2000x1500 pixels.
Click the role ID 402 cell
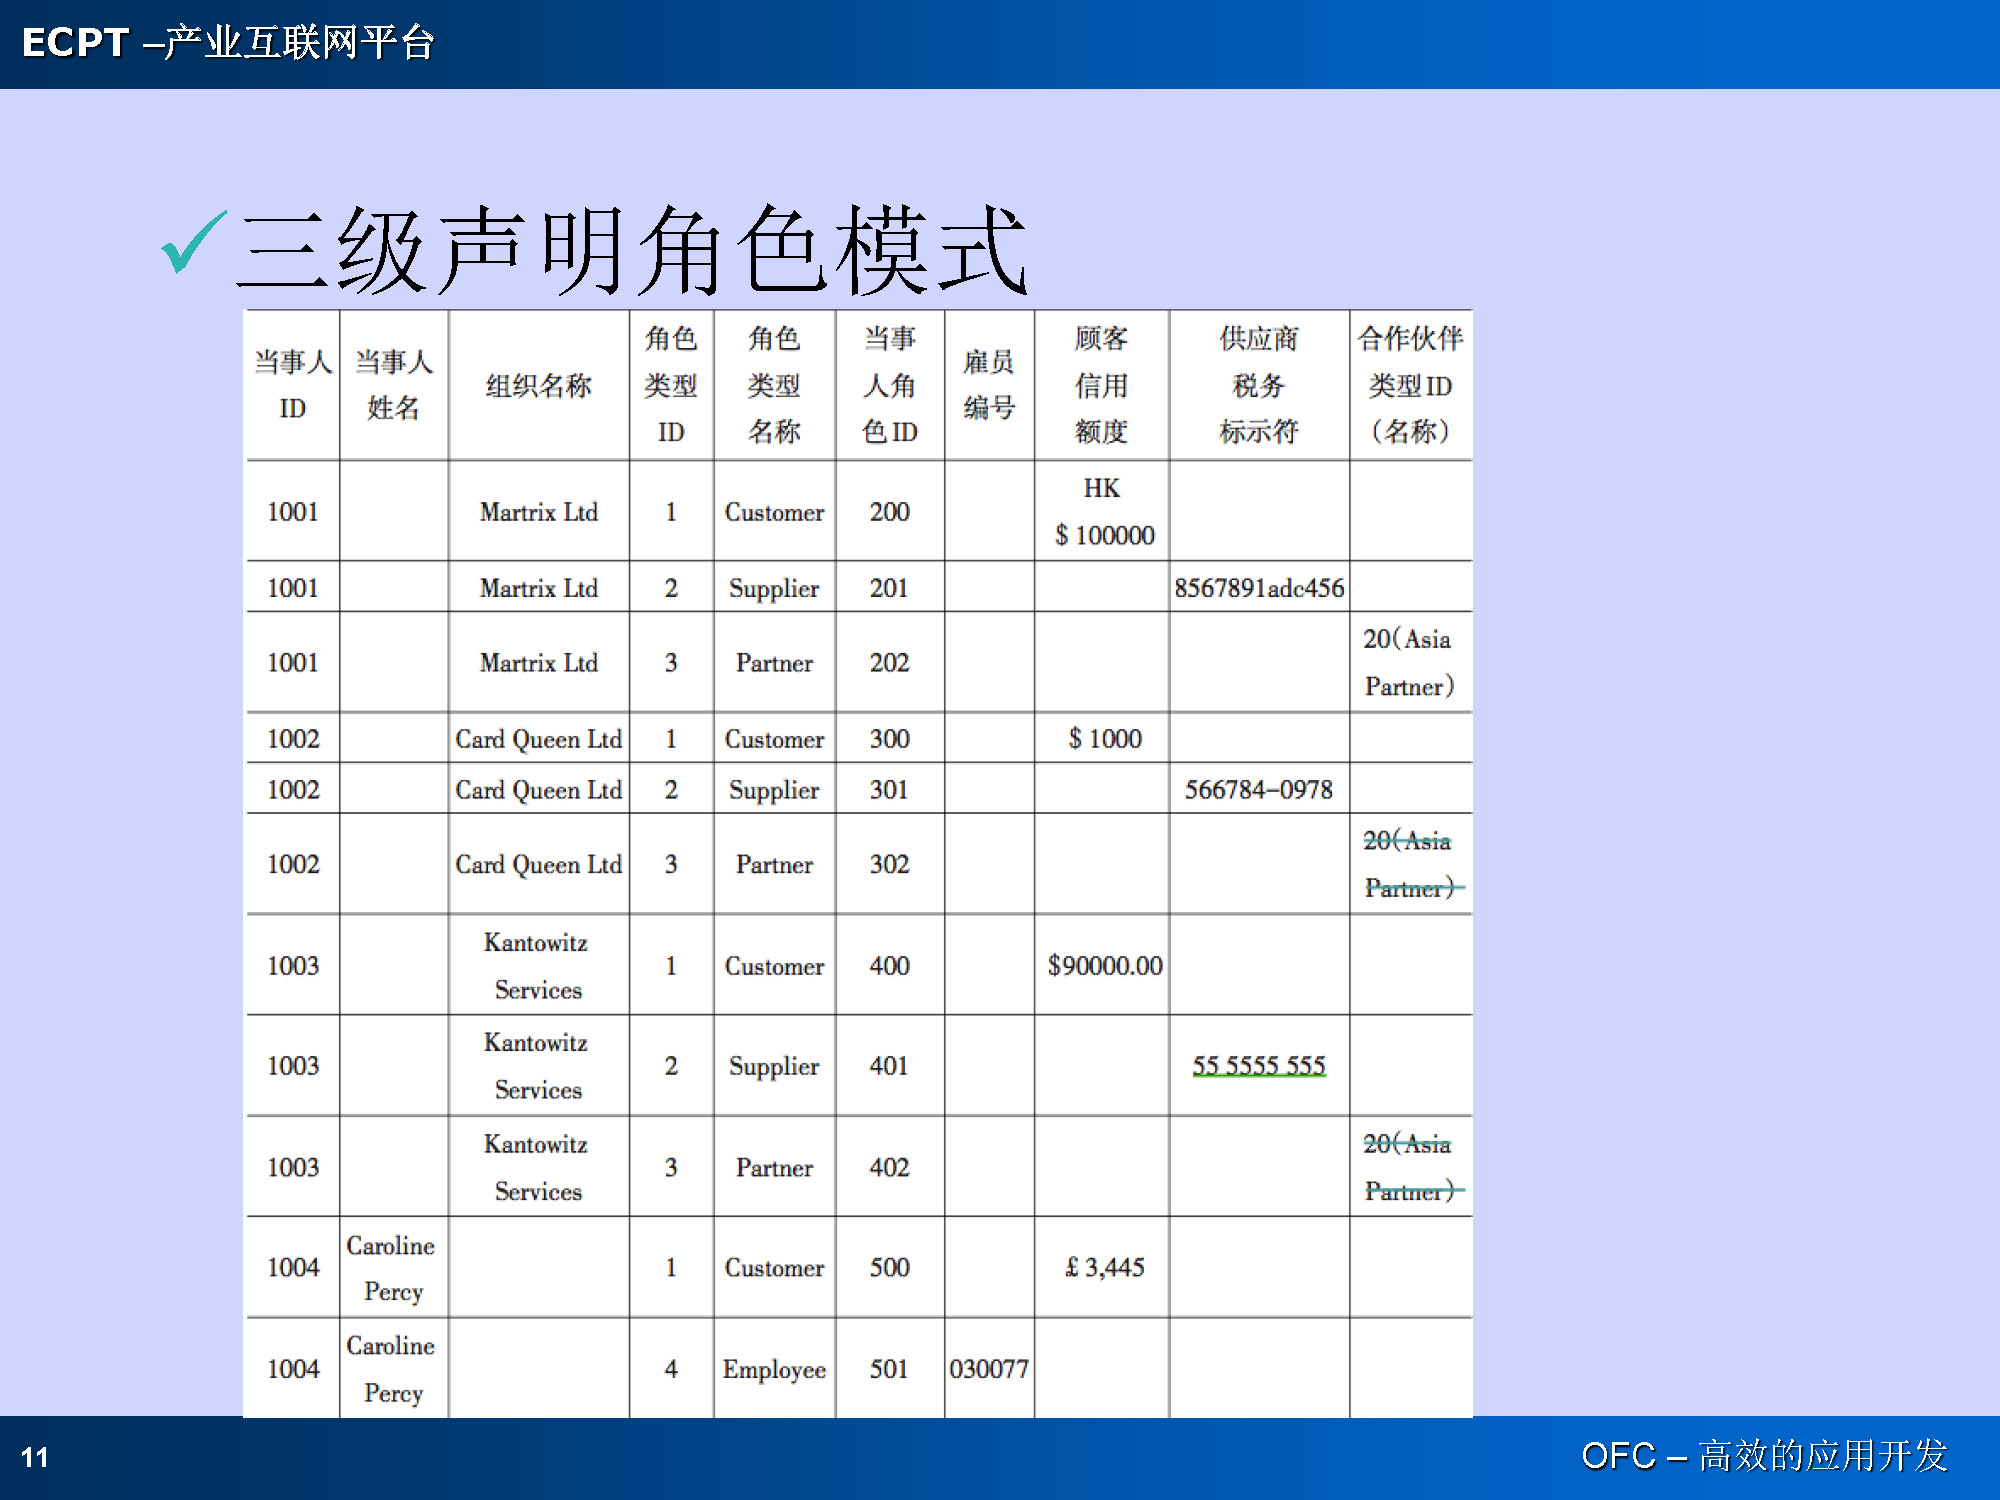click(x=889, y=1168)
